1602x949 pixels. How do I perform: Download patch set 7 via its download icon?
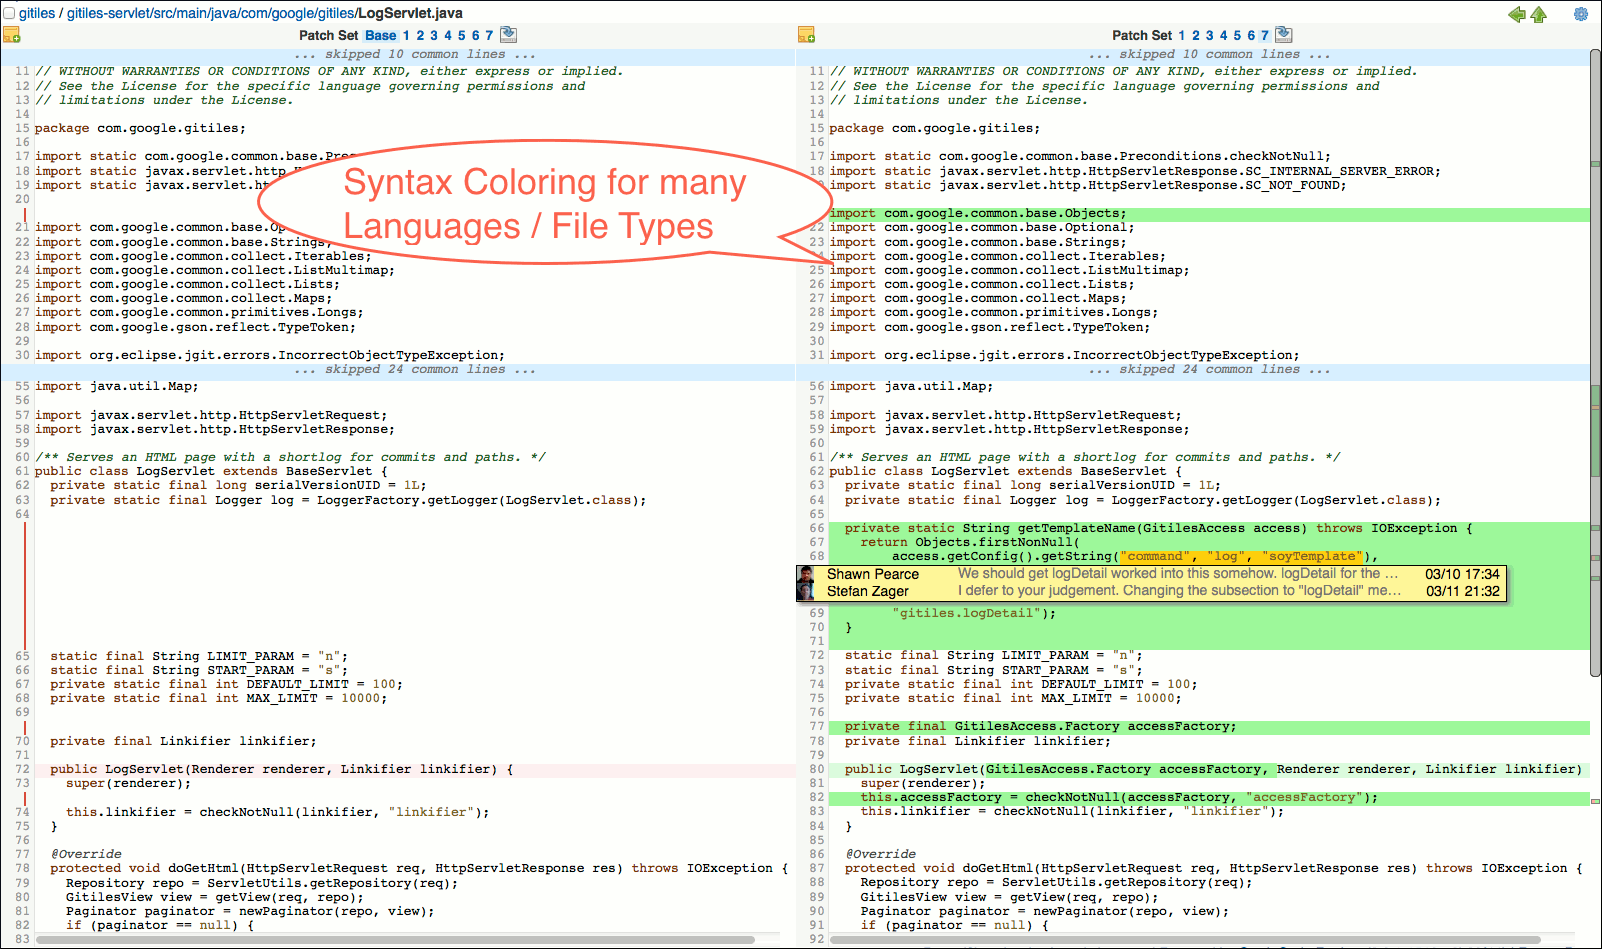(1283, 33)
